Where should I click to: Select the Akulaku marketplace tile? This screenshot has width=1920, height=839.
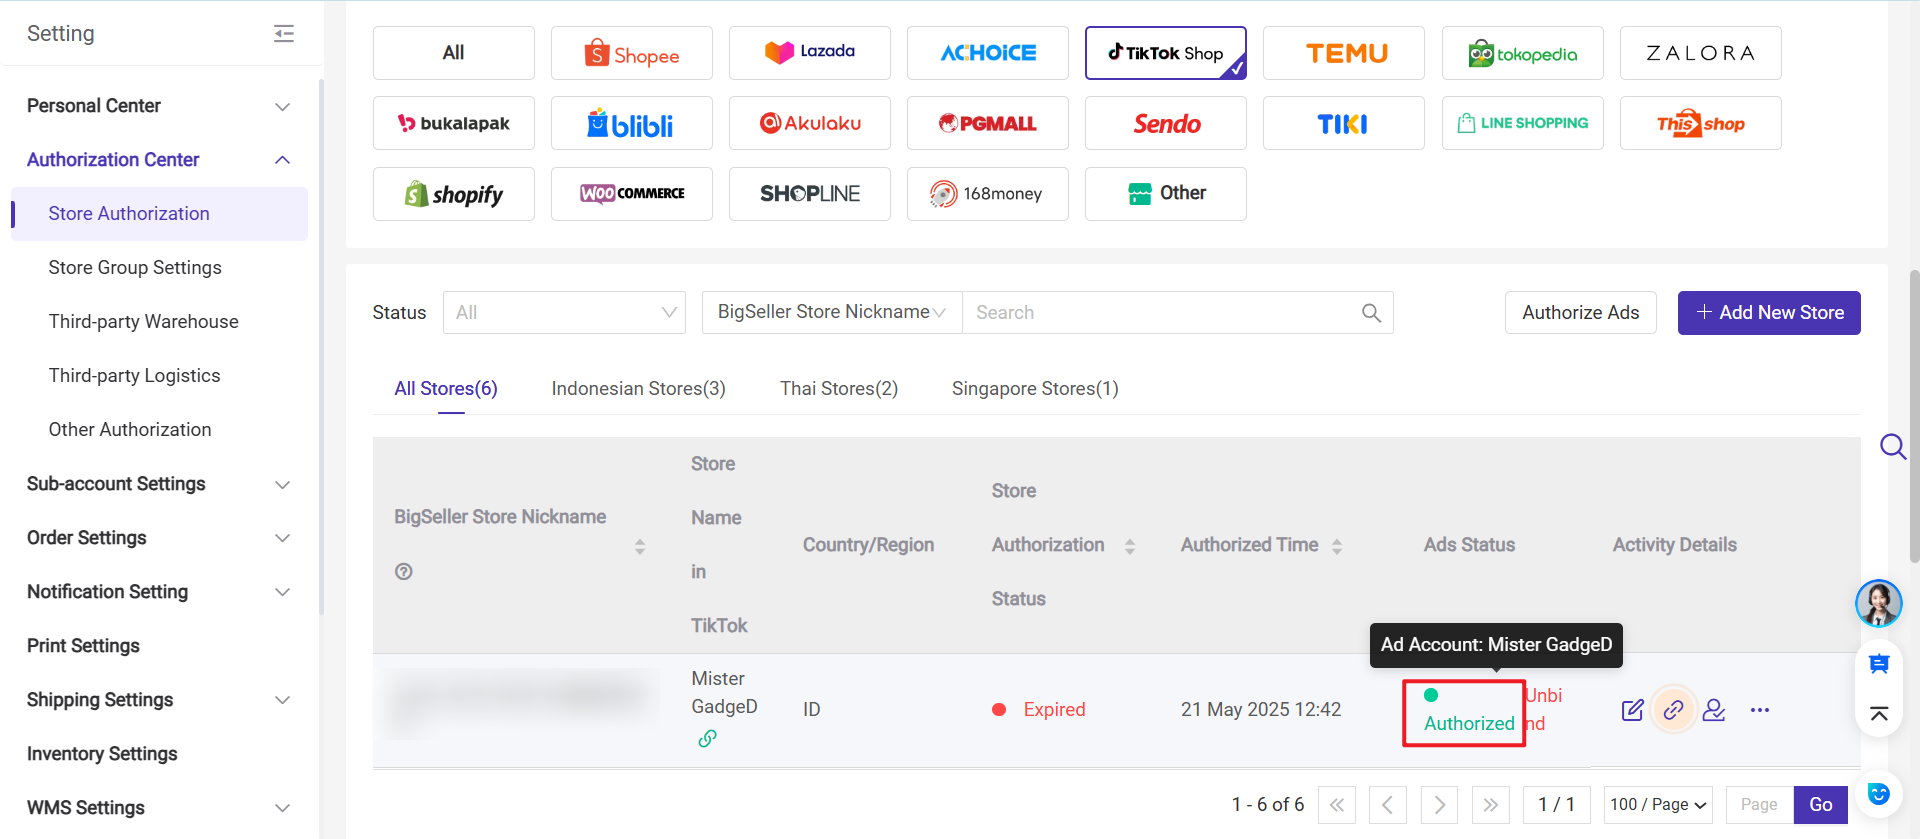coord(810,123)
